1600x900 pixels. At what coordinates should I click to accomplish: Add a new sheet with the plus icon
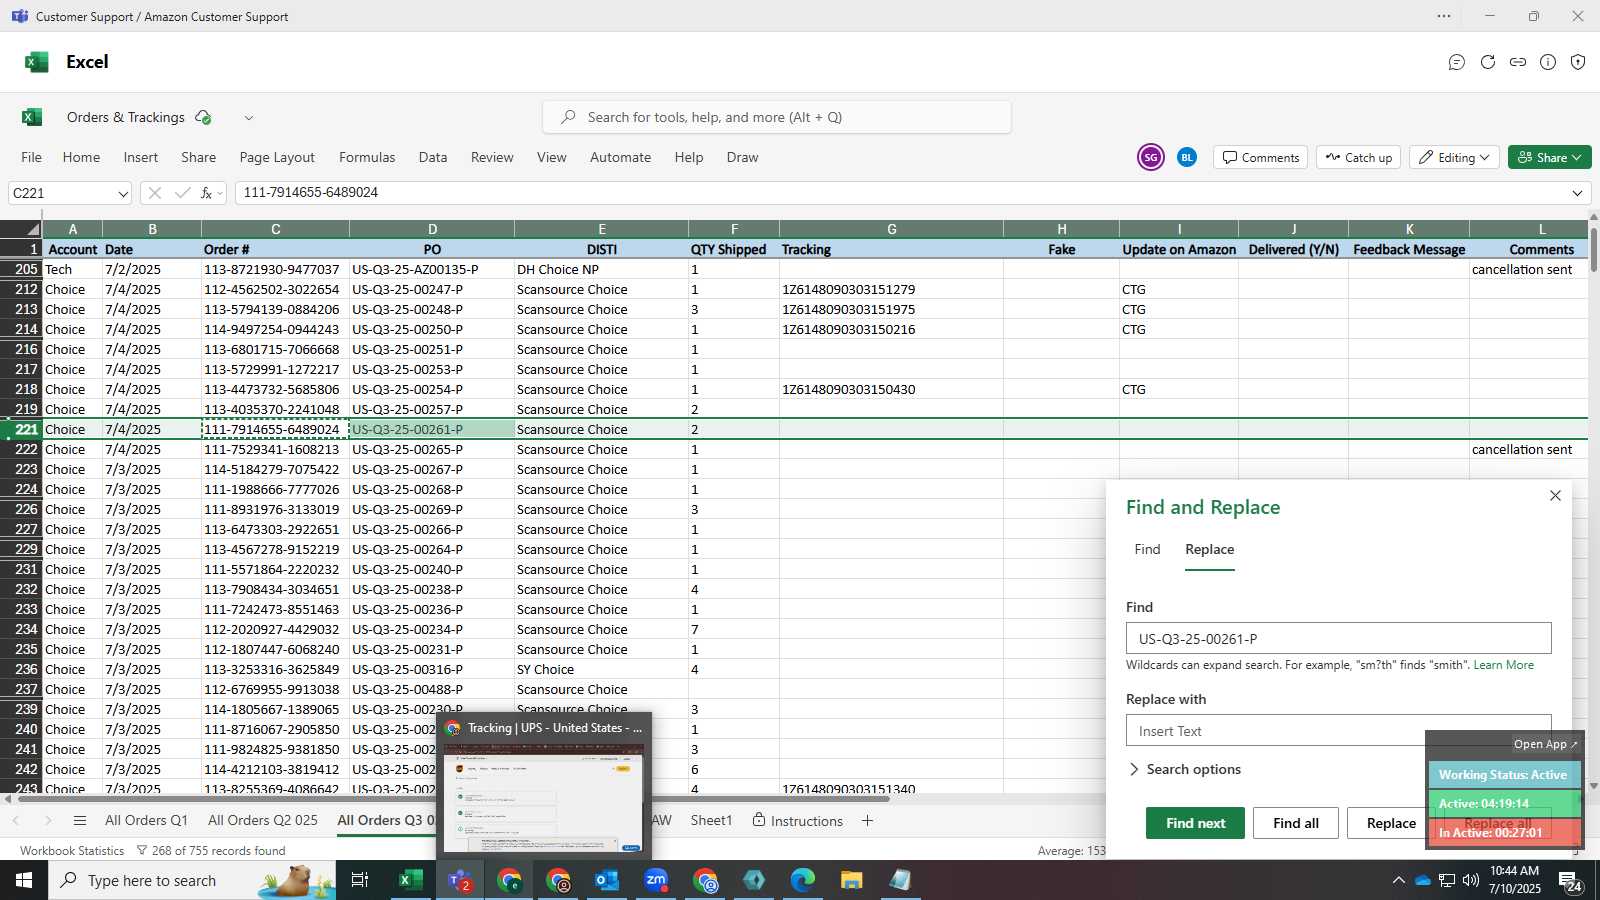point(867,821)
